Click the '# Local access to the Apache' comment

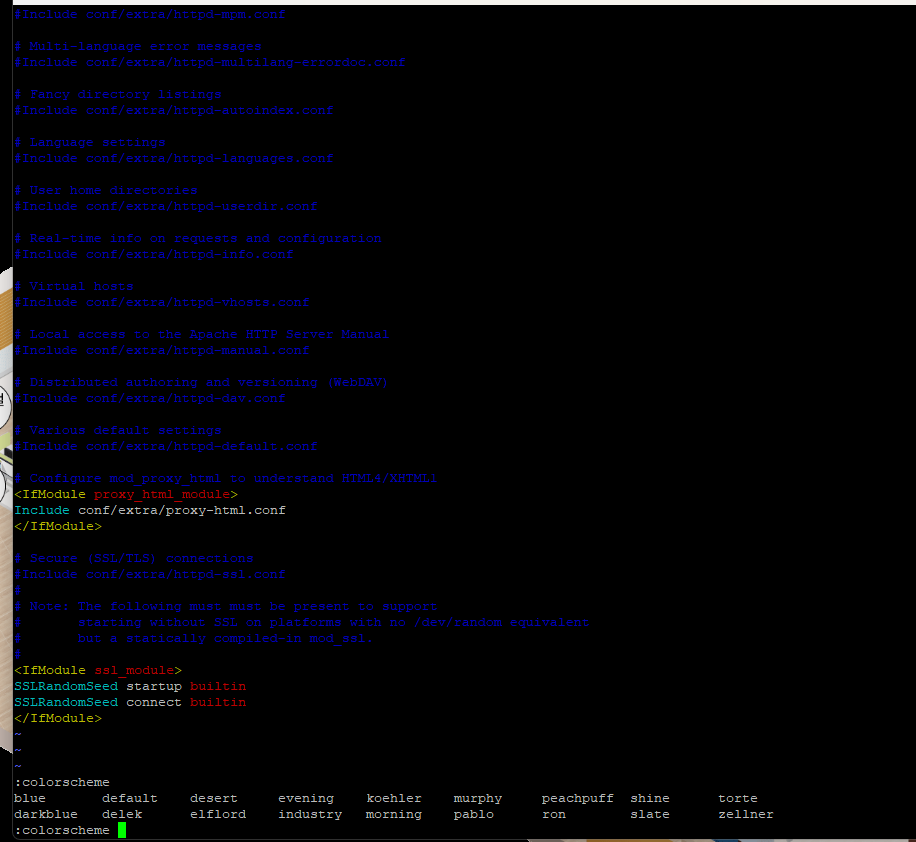(202, 334)
